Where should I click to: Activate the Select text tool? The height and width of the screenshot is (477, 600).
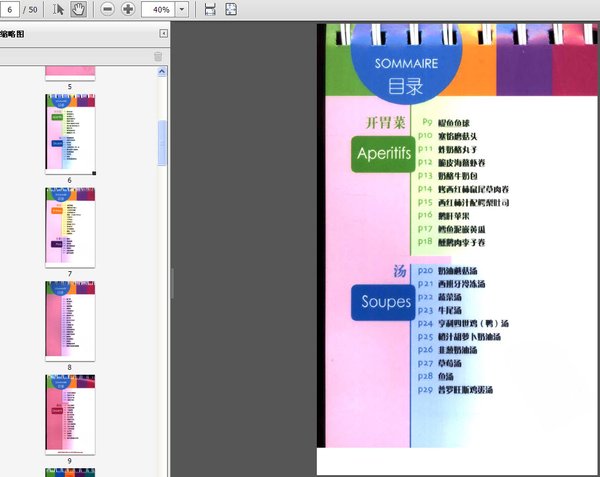58,9
